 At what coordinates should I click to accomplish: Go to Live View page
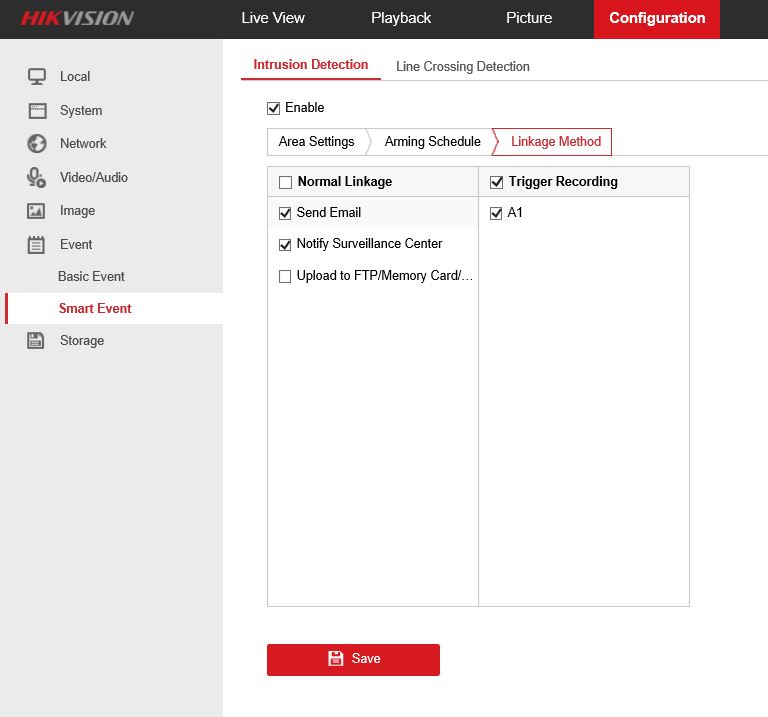pyautogui.click(x=273, y=18)
